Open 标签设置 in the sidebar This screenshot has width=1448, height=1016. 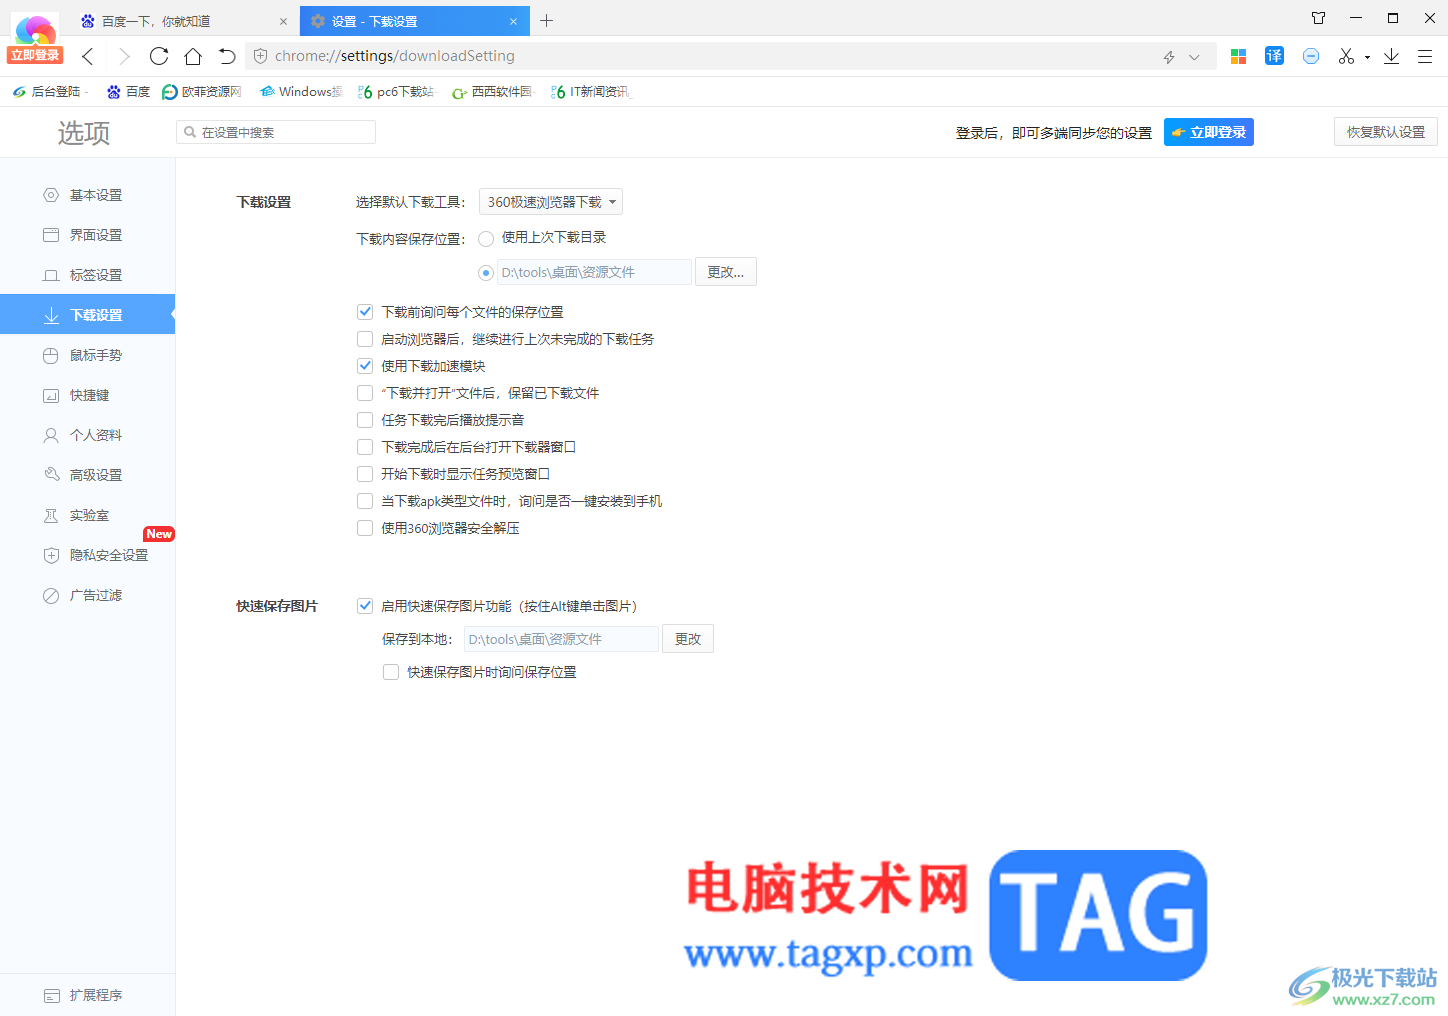tap(87, 275)
